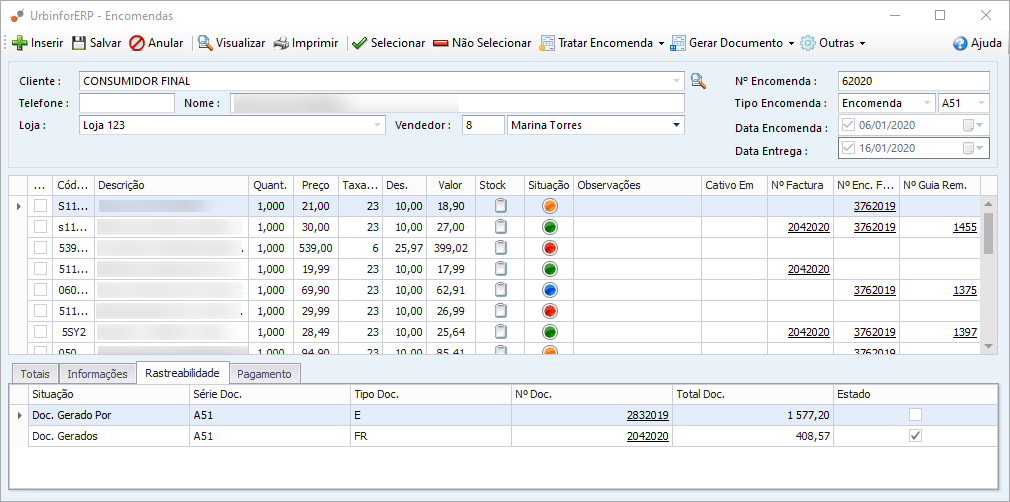Viewport: 1010px width, 502px height.
Task: Click the Telefone input field
Action: 127,103
